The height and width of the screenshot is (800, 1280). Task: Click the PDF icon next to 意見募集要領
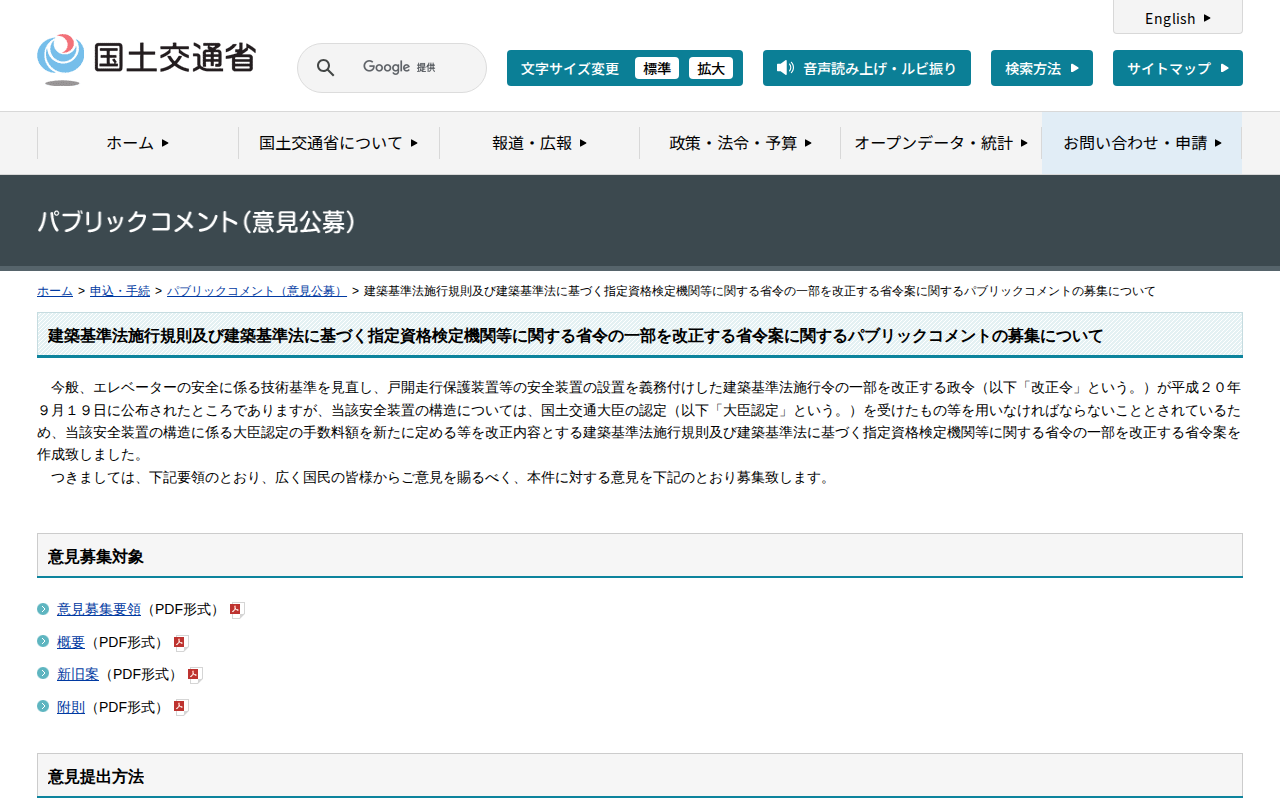(236, 610)
